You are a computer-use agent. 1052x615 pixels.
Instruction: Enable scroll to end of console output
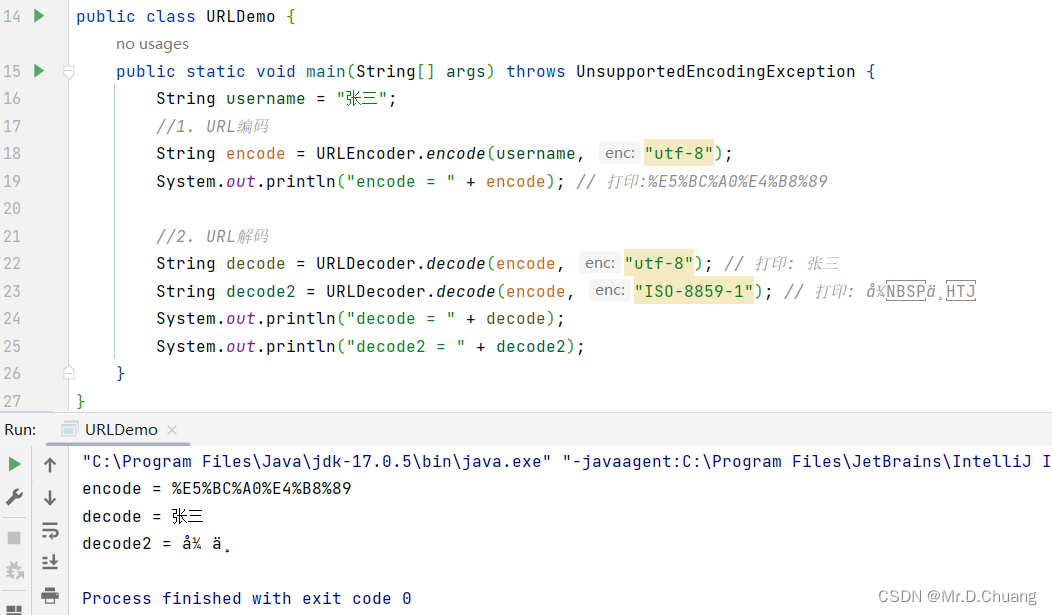50,562
